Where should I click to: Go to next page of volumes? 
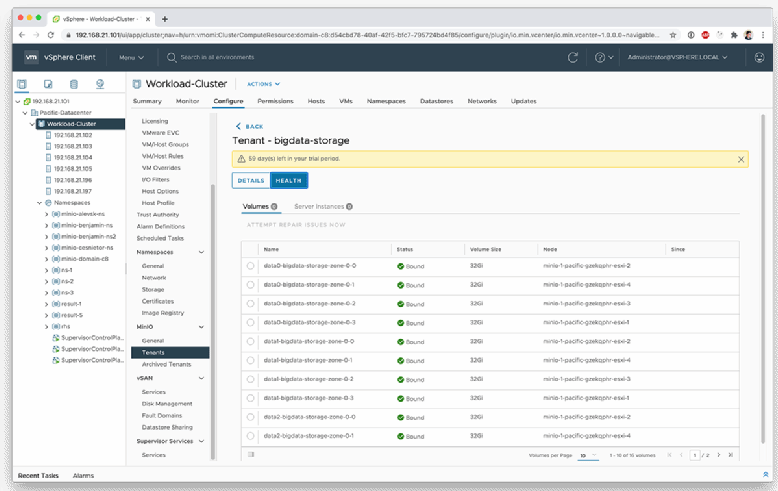point(718,455)
